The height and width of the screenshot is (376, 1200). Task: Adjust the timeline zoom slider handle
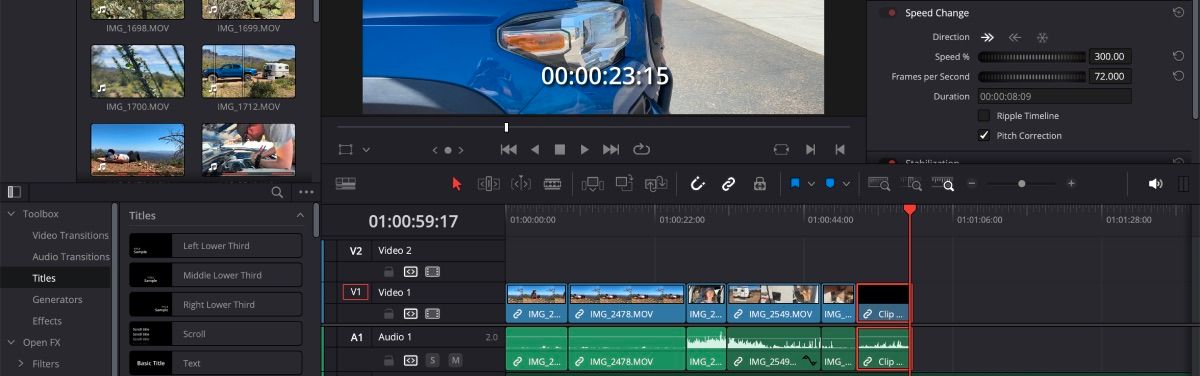click(1021, 184)
